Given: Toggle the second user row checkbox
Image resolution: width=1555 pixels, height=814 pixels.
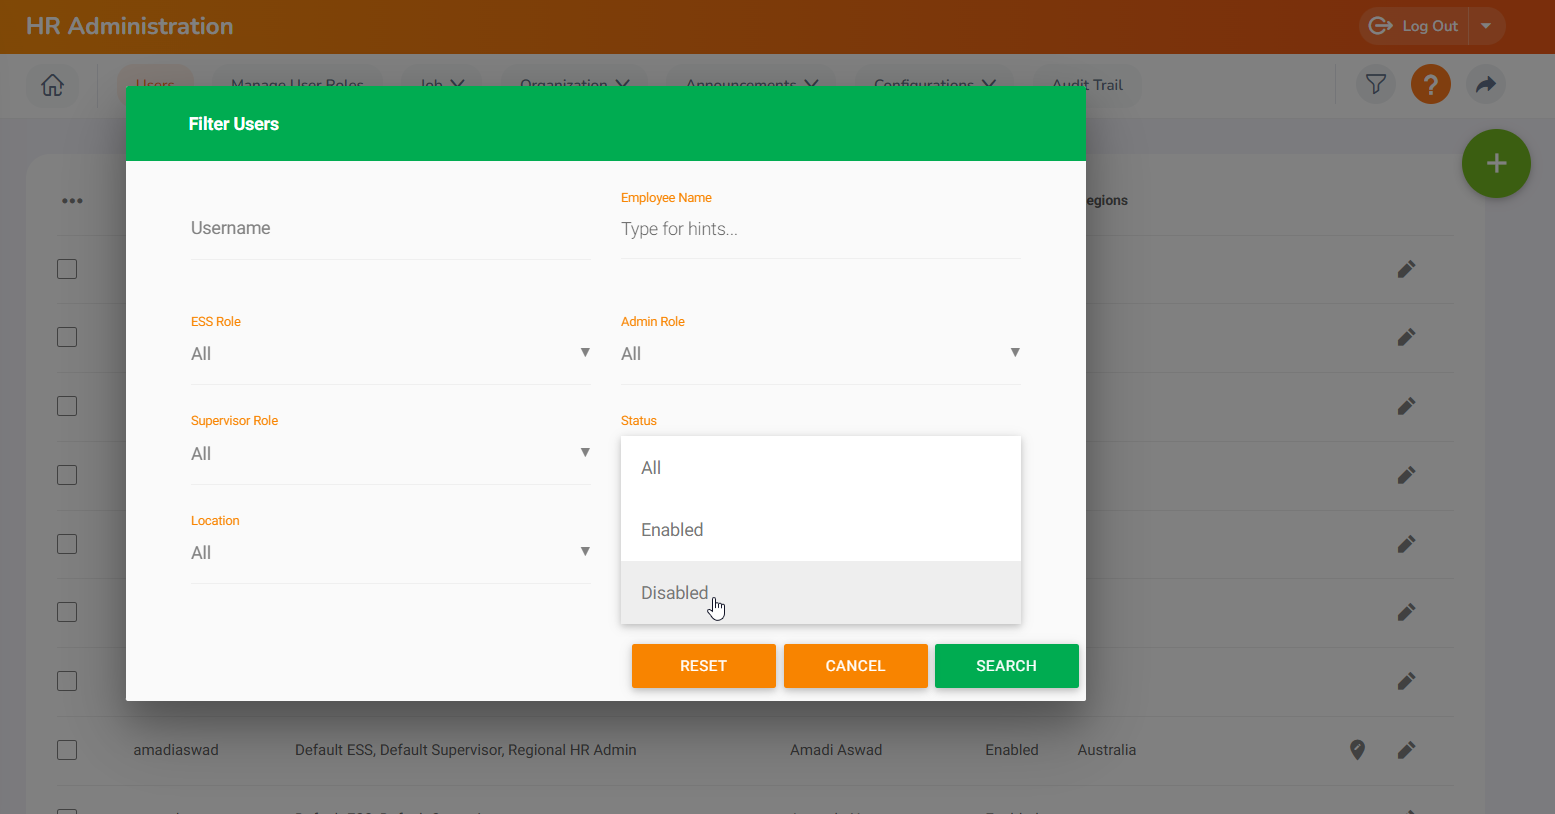Looking at the screenshot, I should (67, 337).
